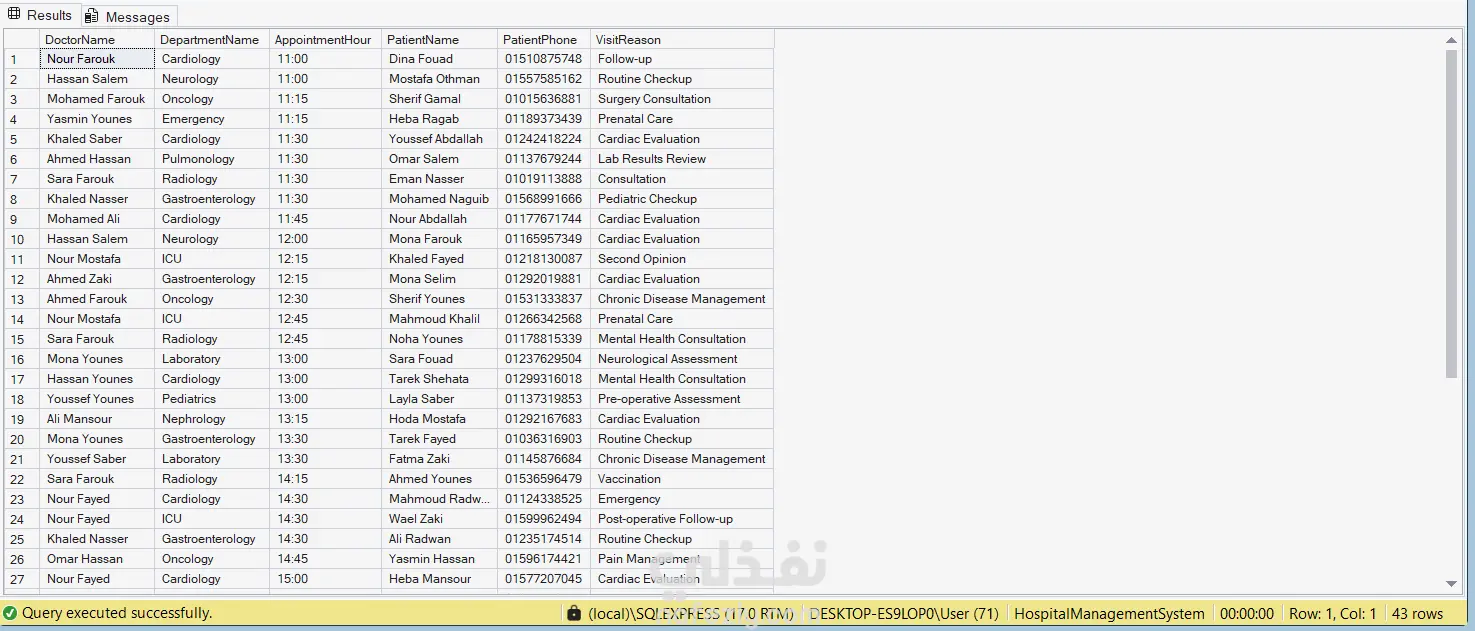This screenshot has width=1475, height=631.
Task: Click patient cell Wael Zaki
Action: pyautogui.click(x=439, y=519)
